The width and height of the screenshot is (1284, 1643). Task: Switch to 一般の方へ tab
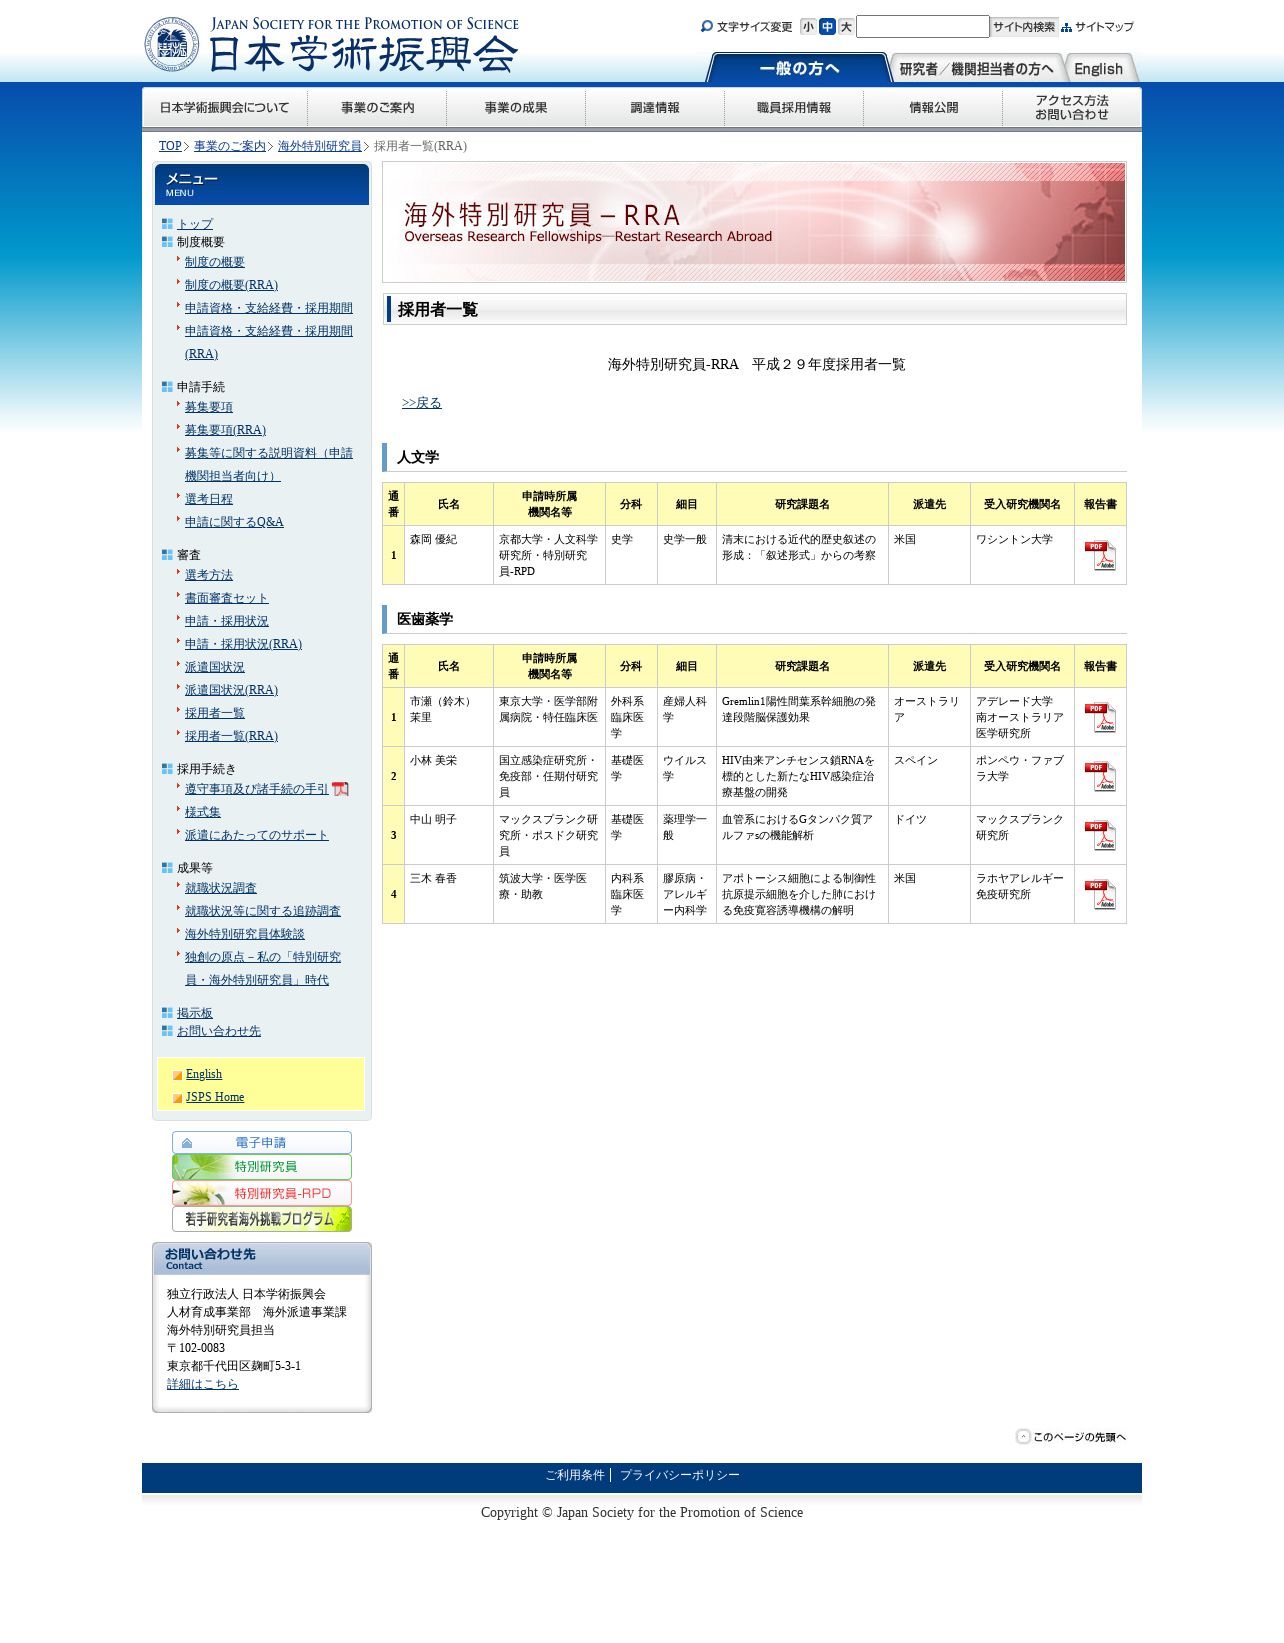(x=798, y=68)
